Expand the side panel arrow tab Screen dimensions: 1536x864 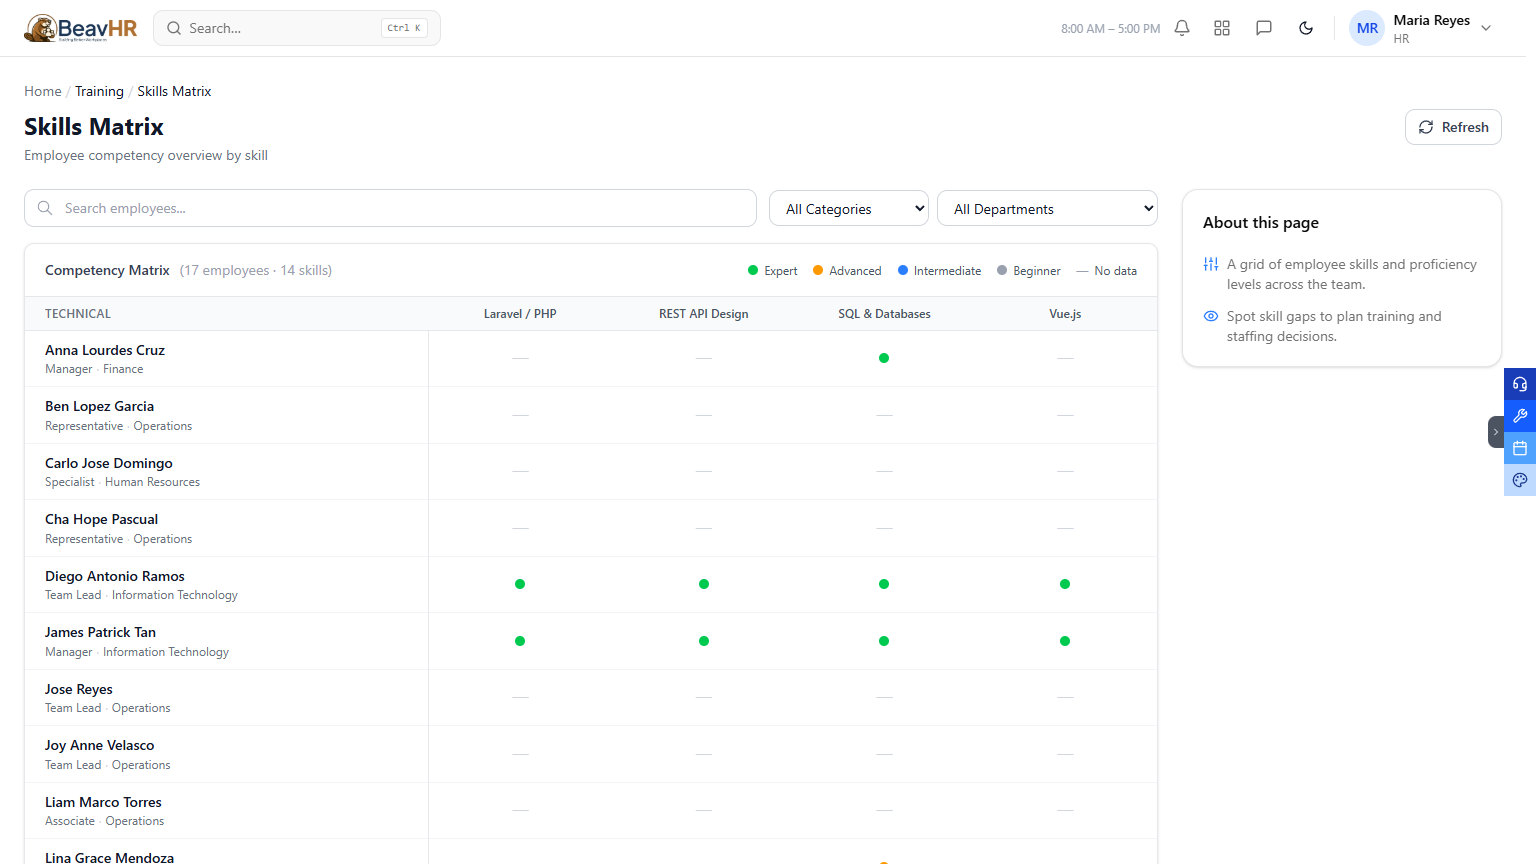(1496, 432)
